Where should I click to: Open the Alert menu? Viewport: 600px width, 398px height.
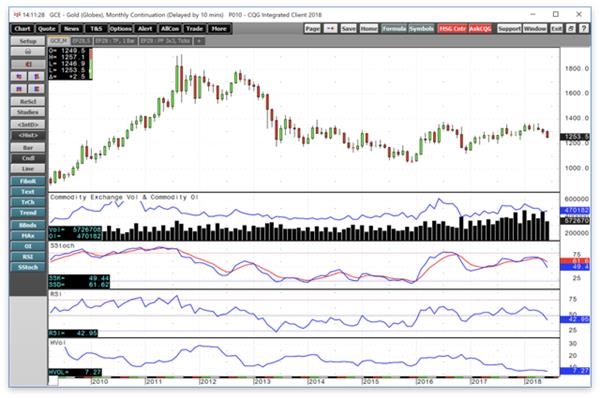coord(145,29)
